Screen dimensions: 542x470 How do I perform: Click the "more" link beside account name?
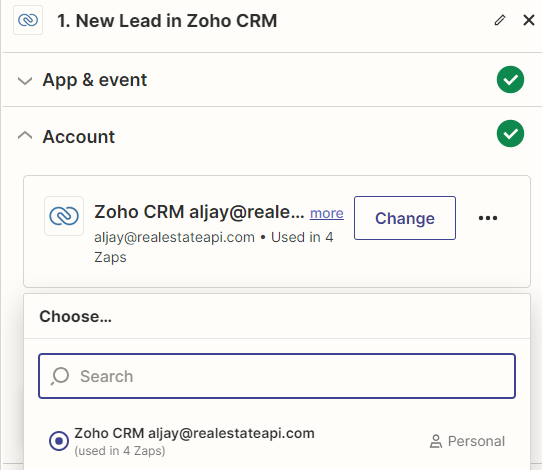coord(327,213)
